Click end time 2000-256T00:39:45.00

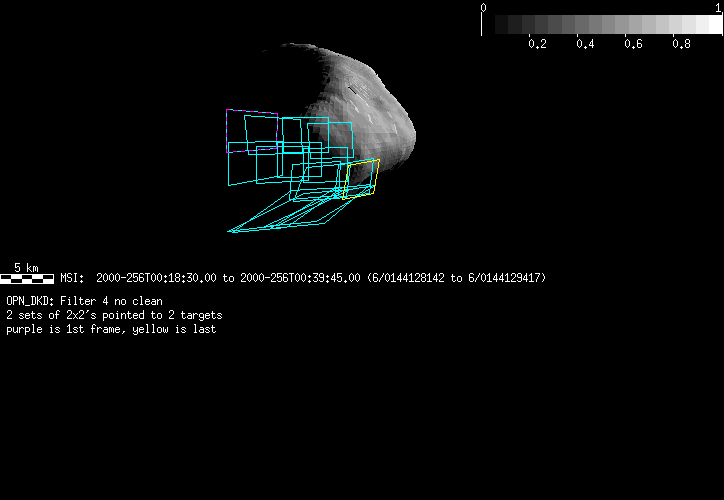click(x=300, y=278)
